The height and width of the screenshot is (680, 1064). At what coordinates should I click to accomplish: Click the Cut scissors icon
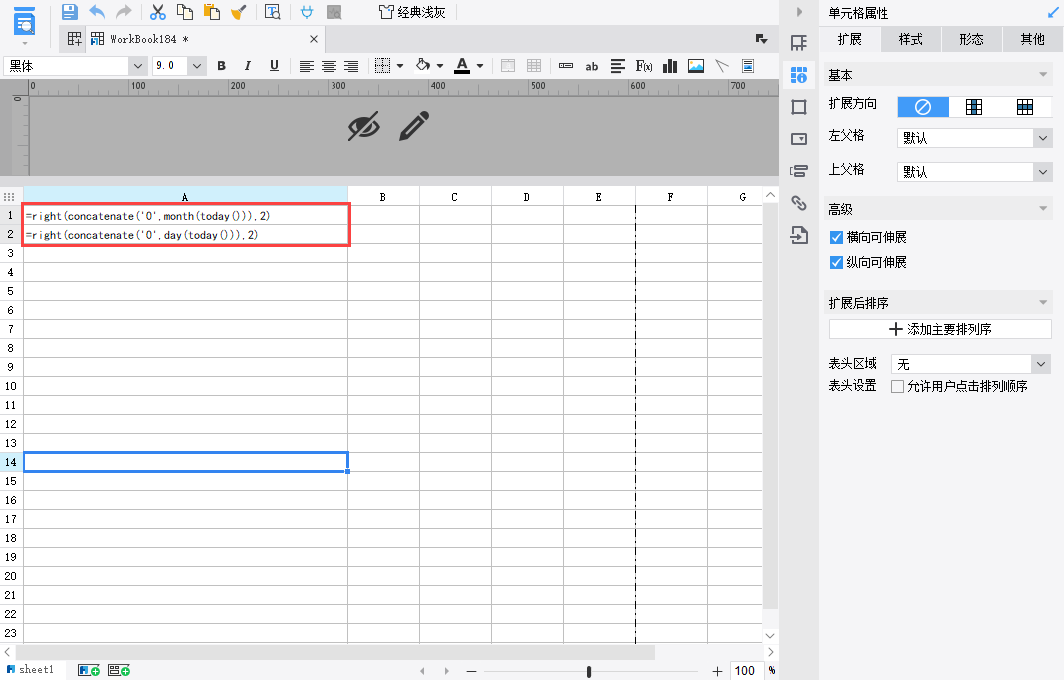coord(157,12)
